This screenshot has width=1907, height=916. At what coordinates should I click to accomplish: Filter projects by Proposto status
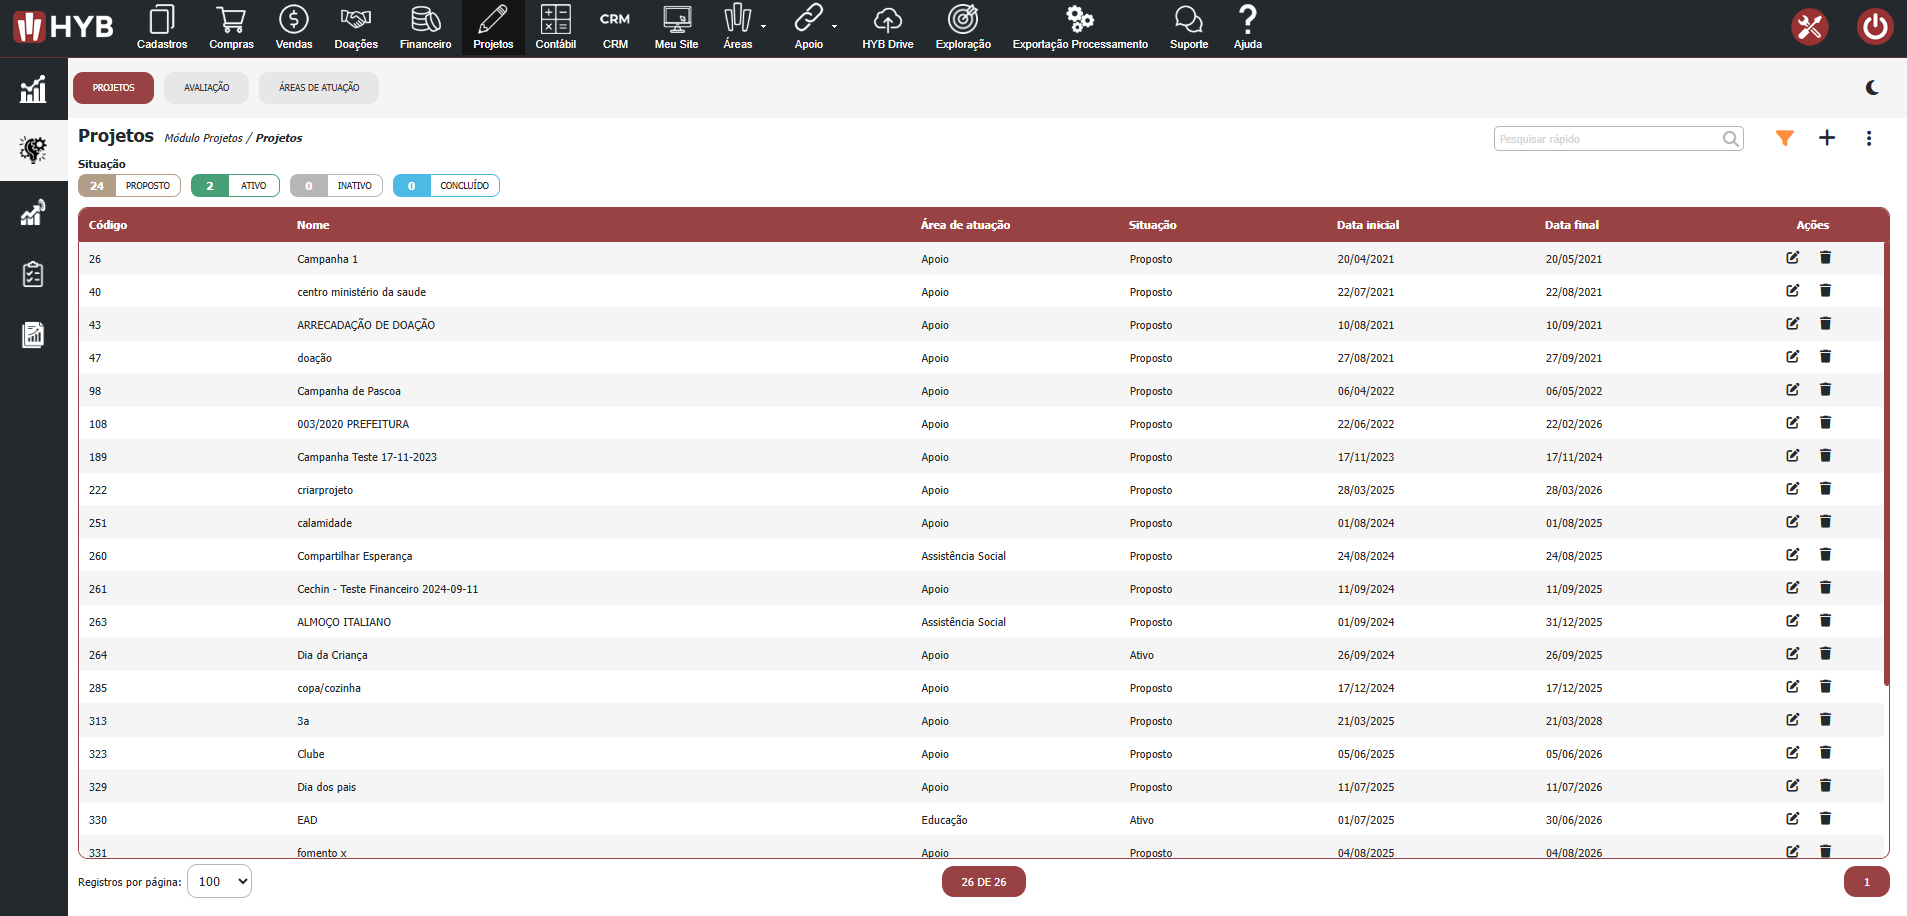tap(130, 186)
